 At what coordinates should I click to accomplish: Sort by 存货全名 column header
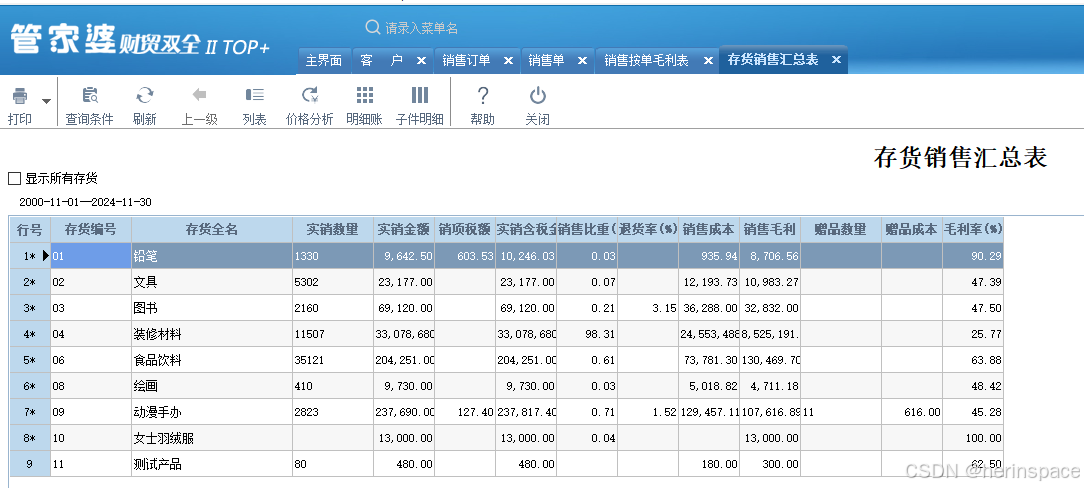pyautogui.click(x=212, y=229)
